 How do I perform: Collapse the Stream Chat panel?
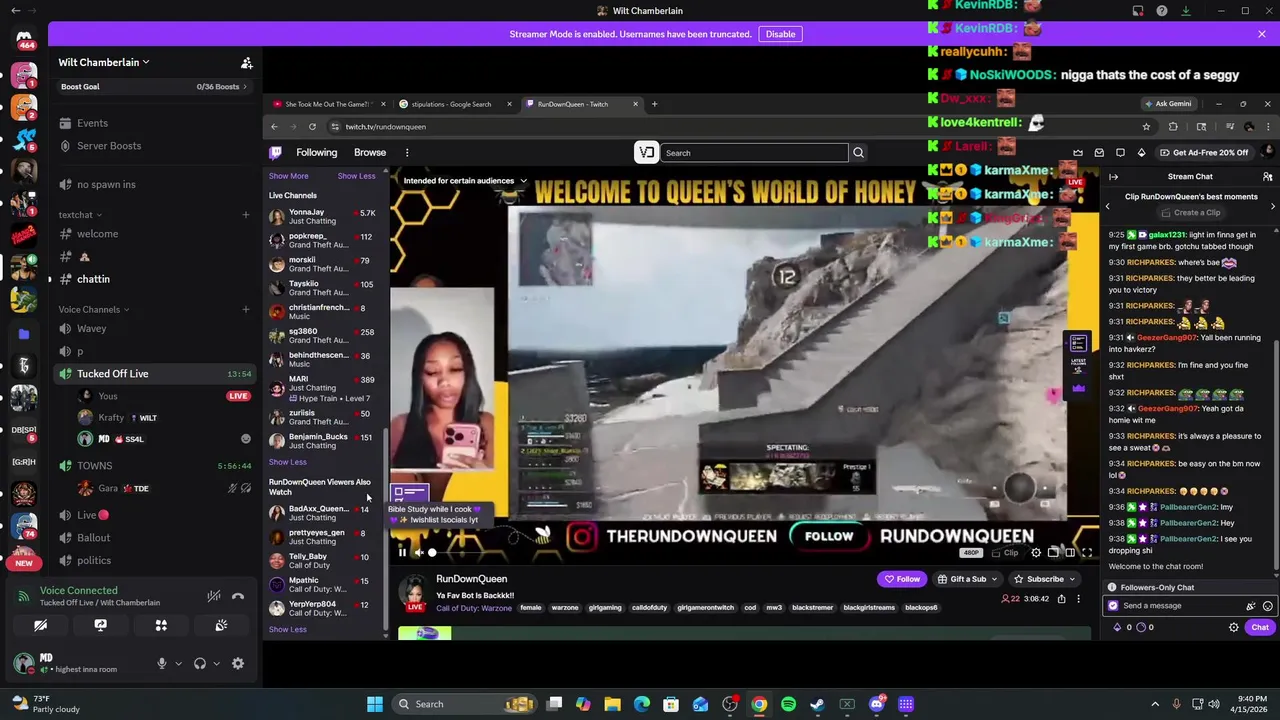point(1113,177)
